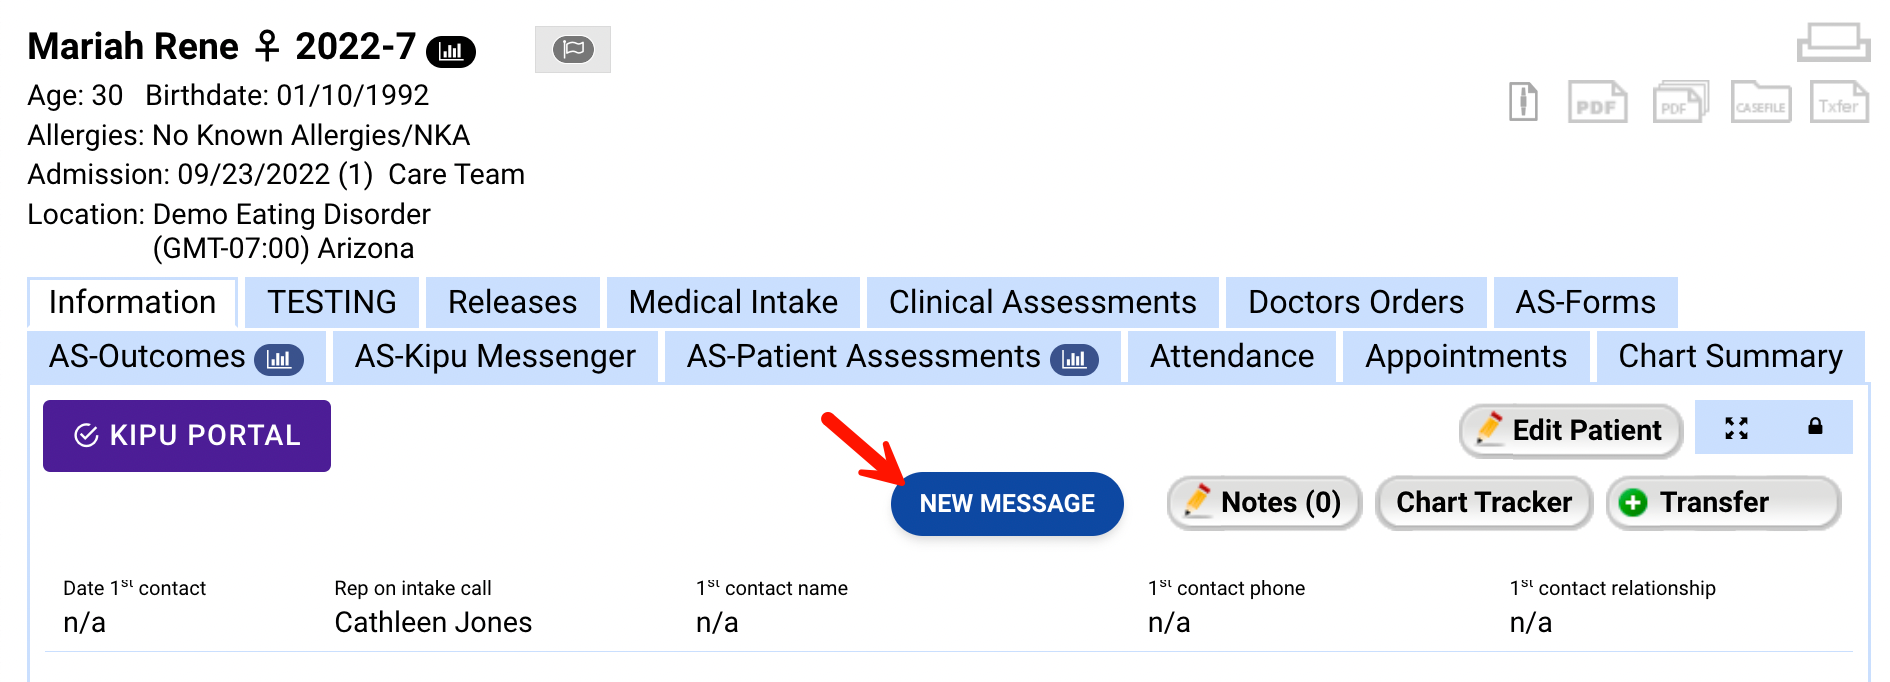Open the KIPU PORTAL button

pos(187,435)
